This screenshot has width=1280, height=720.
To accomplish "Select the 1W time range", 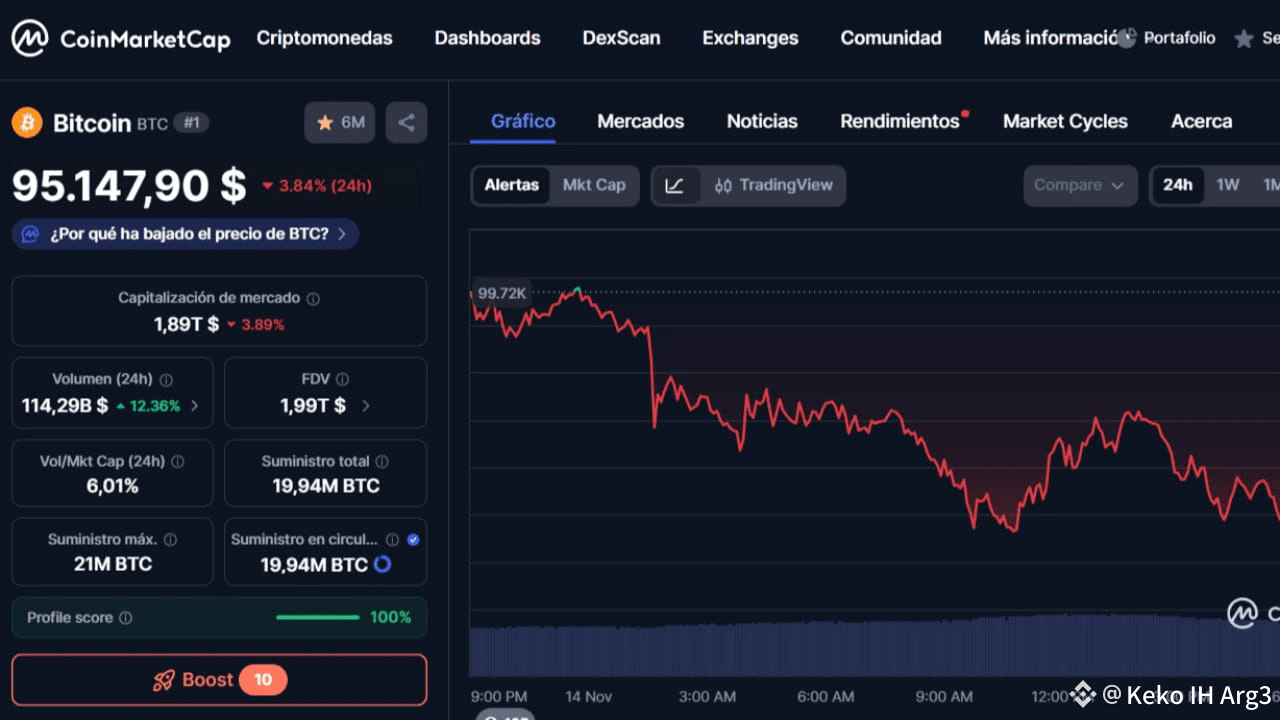I will 1228,185.
